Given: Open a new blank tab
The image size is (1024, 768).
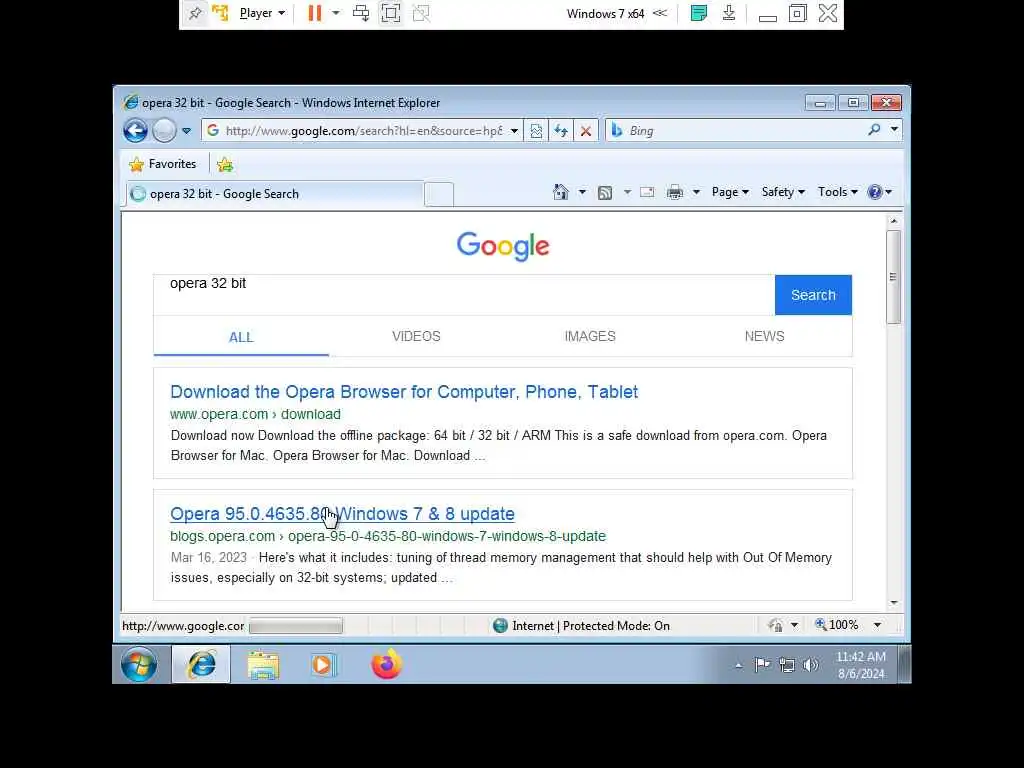Looking at the screenshot, I should (x=439, y=194).
